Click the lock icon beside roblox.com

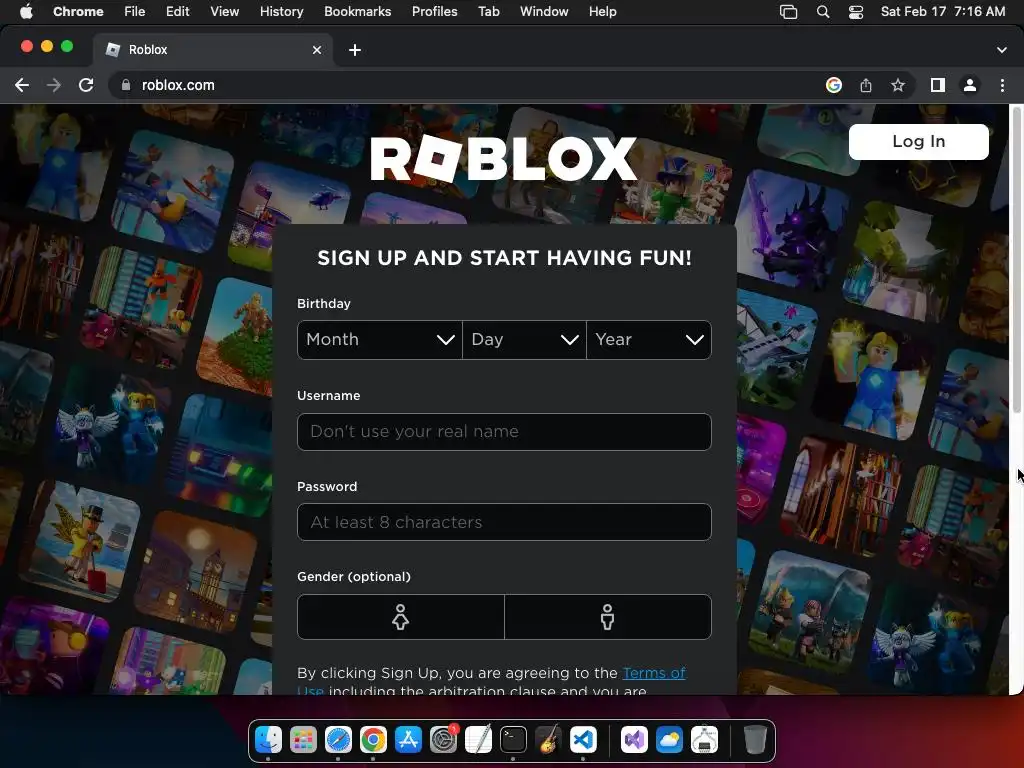click(x=126, y=85)
